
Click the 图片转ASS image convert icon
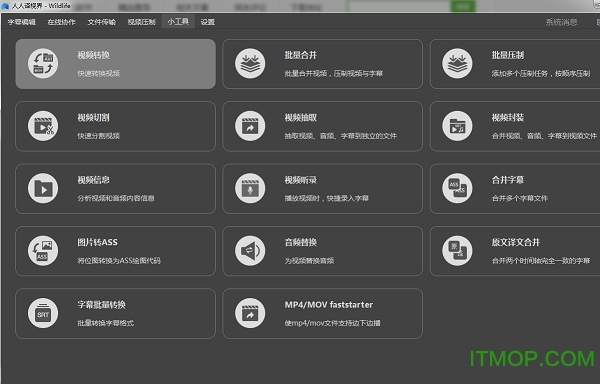pyautogui.click(x=43, y=251)
